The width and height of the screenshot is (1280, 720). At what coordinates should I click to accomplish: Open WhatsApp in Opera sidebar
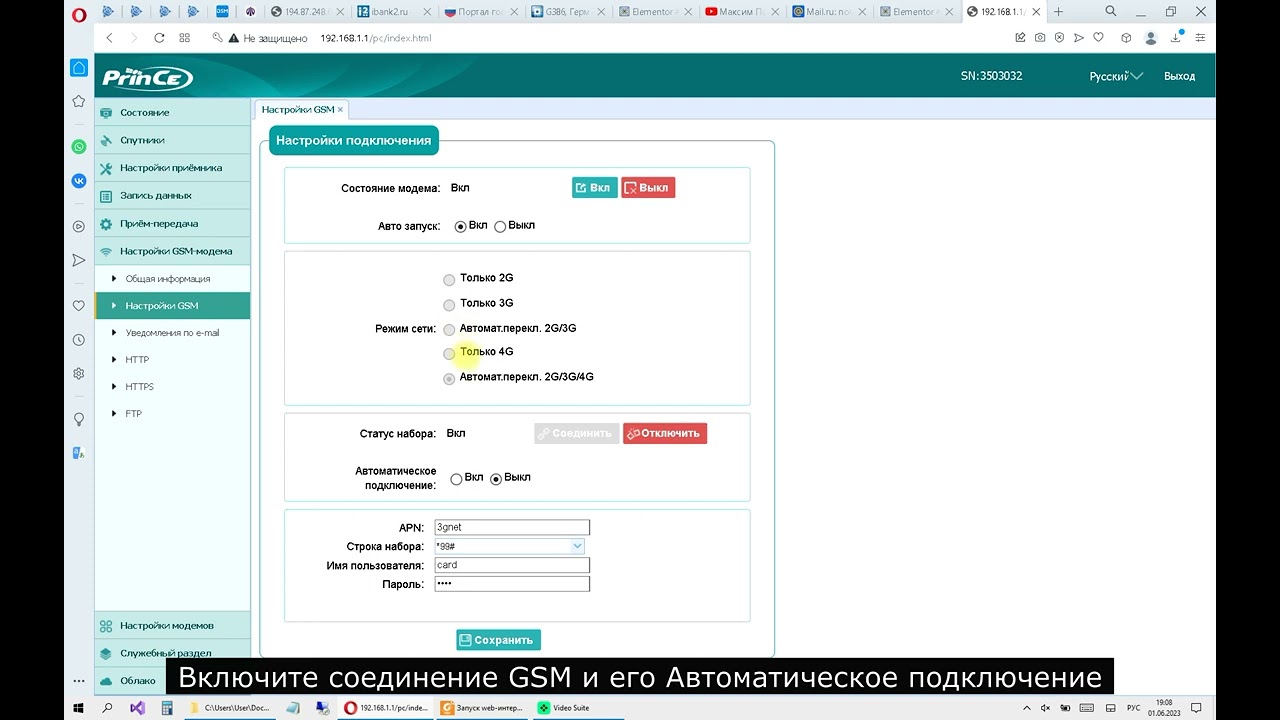click(x=79, y=147)
